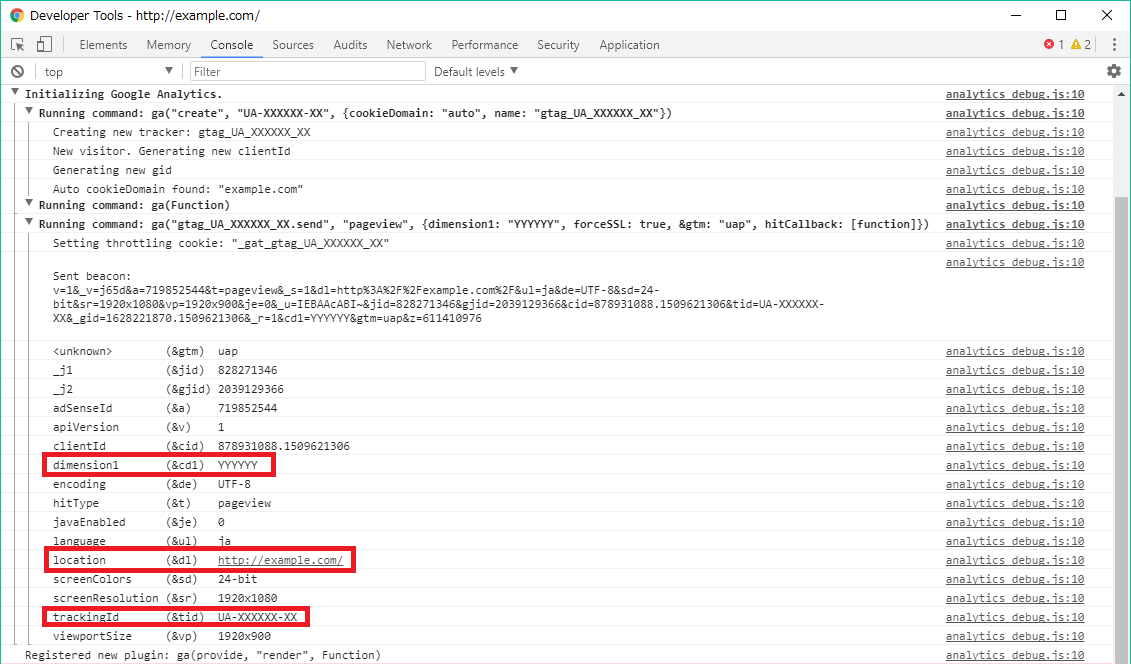Select the clientId 878931088.1509621306 value
Image resolution: width=1131 pixels, height=664 pixels.
click(x=283, y=446)
